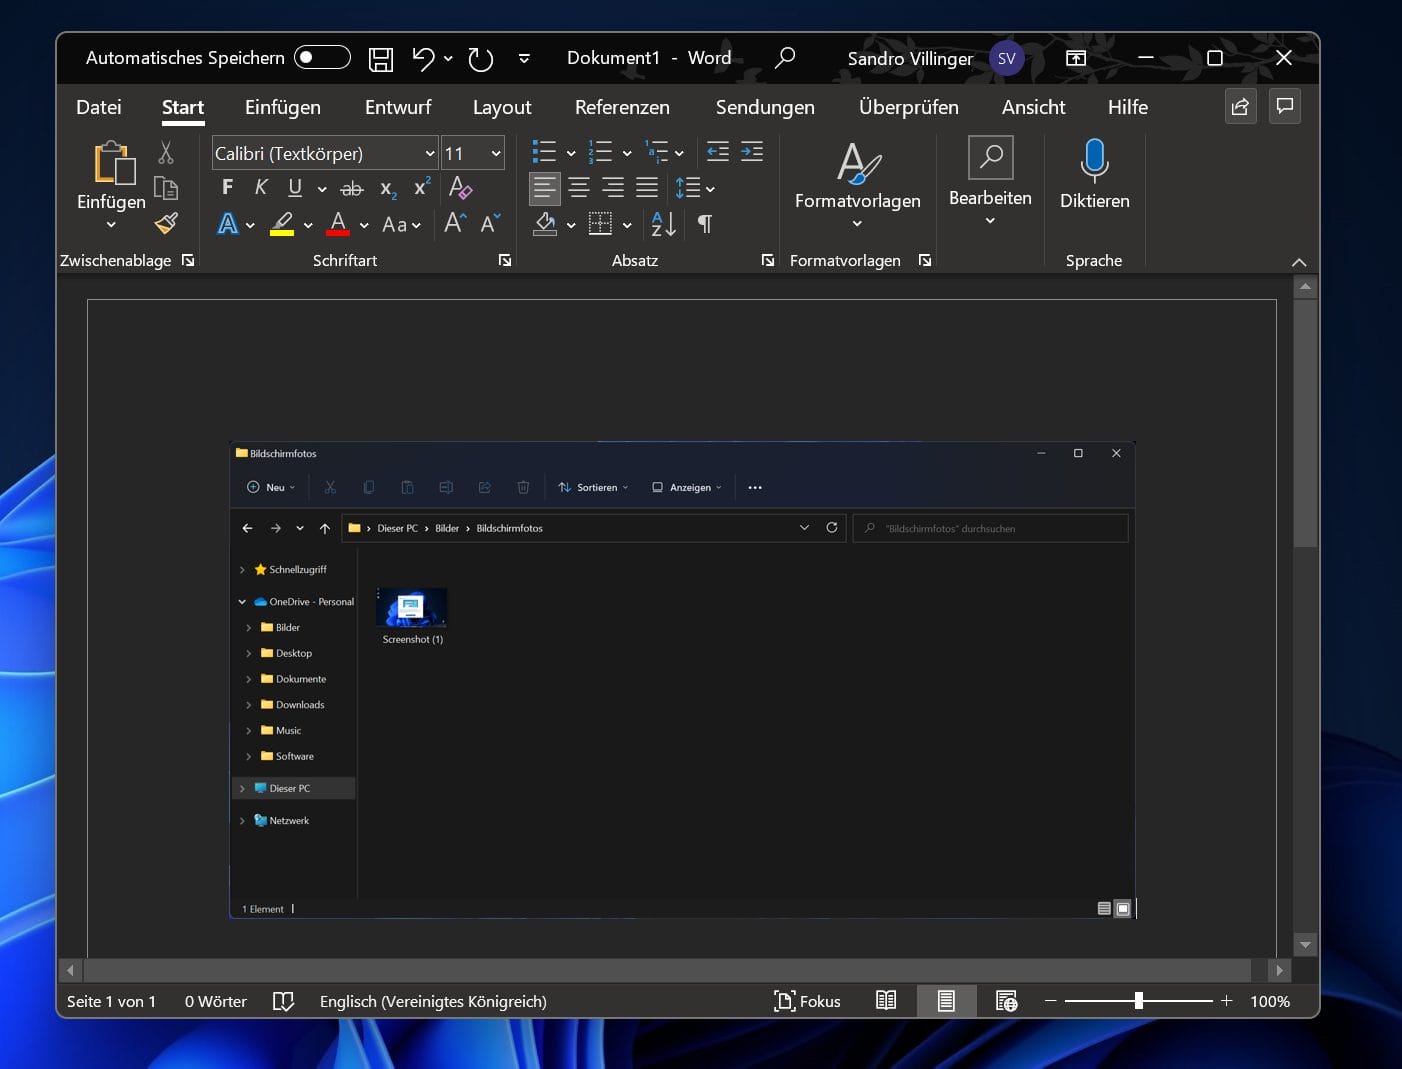Increase indent using the ribbon icon
Image resolution: width=1402 pixels, height=1069 pixels.
coord(752,152)
